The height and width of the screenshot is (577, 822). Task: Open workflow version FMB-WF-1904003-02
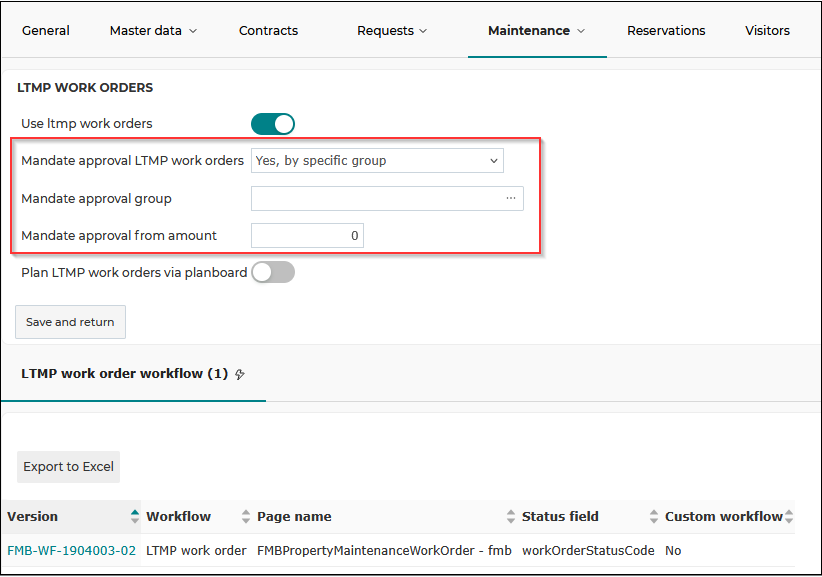click(x=71, y=550)
